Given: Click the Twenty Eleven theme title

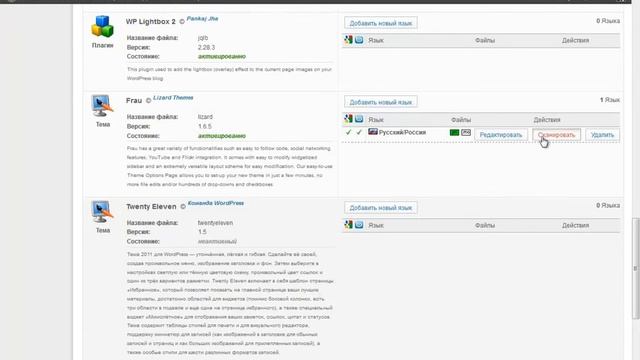Looking at the screenshot, I should tap(151, 207).
